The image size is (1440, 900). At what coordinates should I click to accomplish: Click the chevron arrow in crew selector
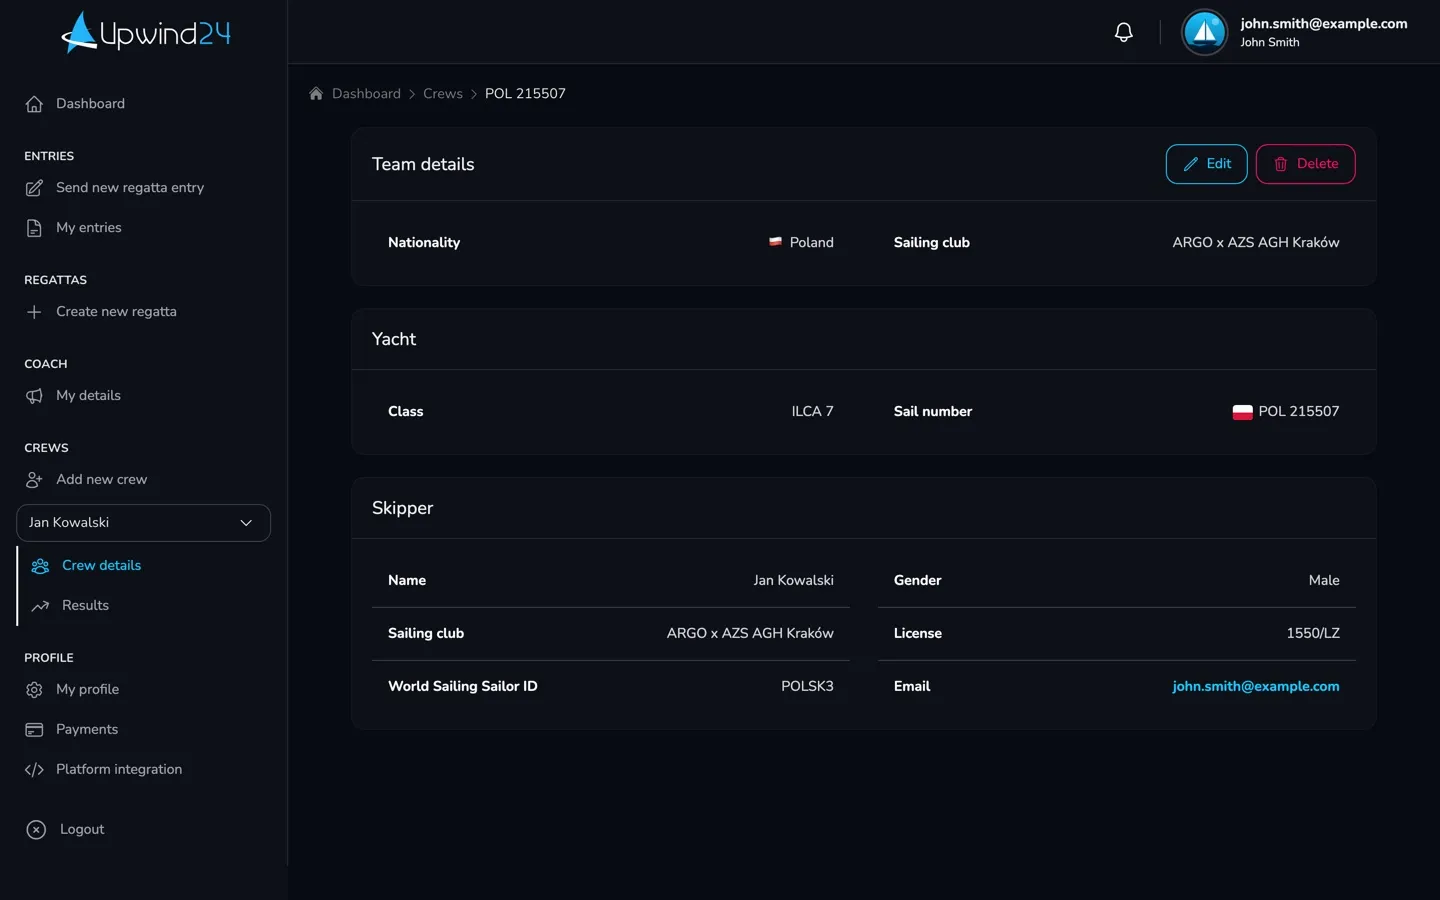click(246, 523)
